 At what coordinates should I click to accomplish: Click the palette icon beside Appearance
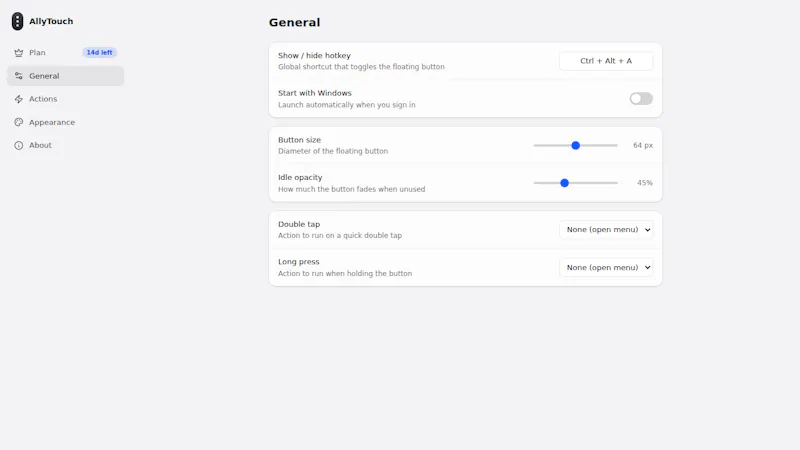click(19, 122)
